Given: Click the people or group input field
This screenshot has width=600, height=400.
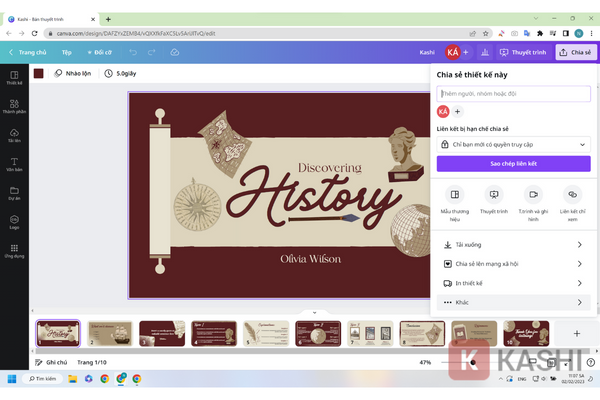Looking at the screenshot, I should 513,94.
